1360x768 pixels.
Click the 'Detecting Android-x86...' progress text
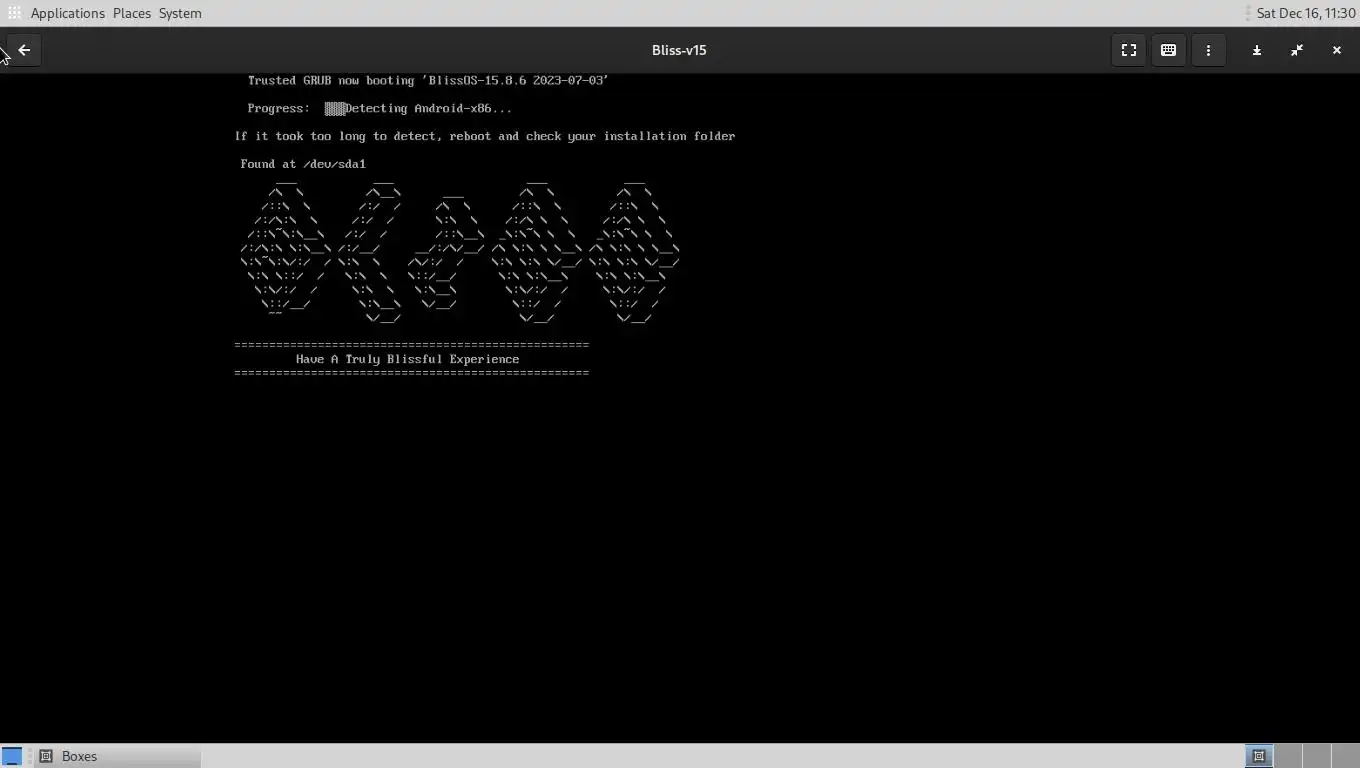click(428, 108)
